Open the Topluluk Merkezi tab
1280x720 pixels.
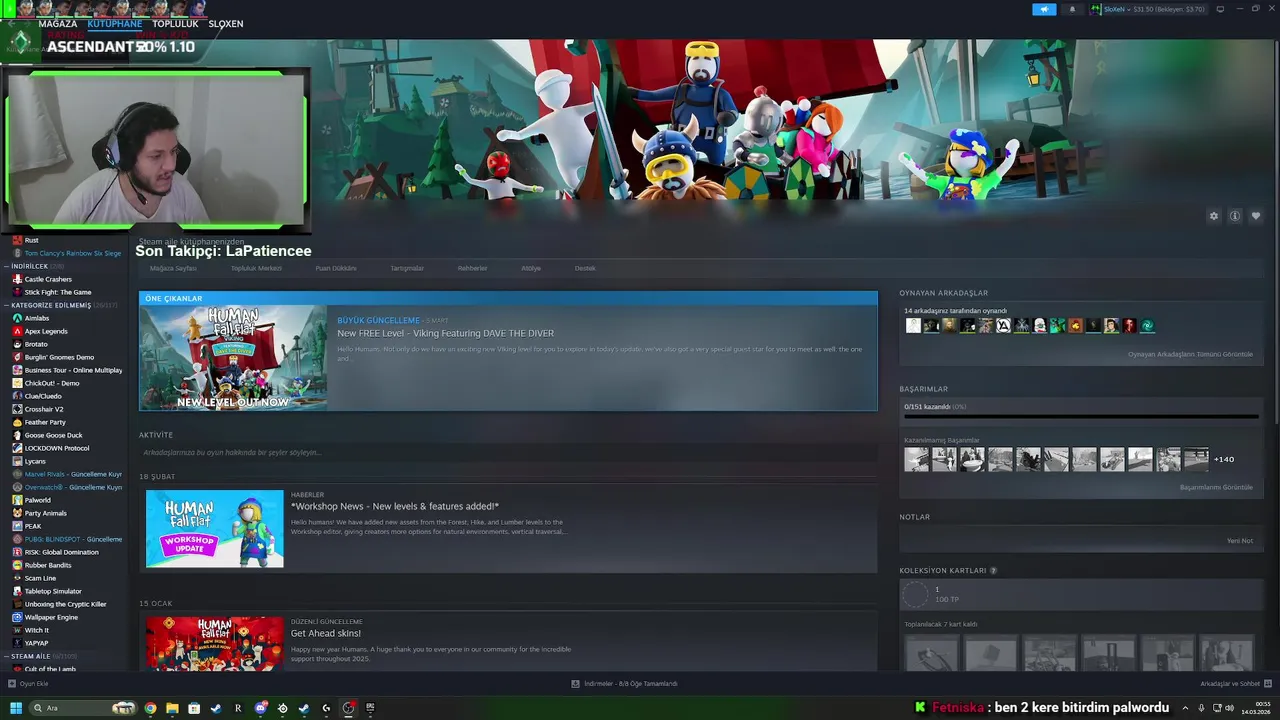256,268
